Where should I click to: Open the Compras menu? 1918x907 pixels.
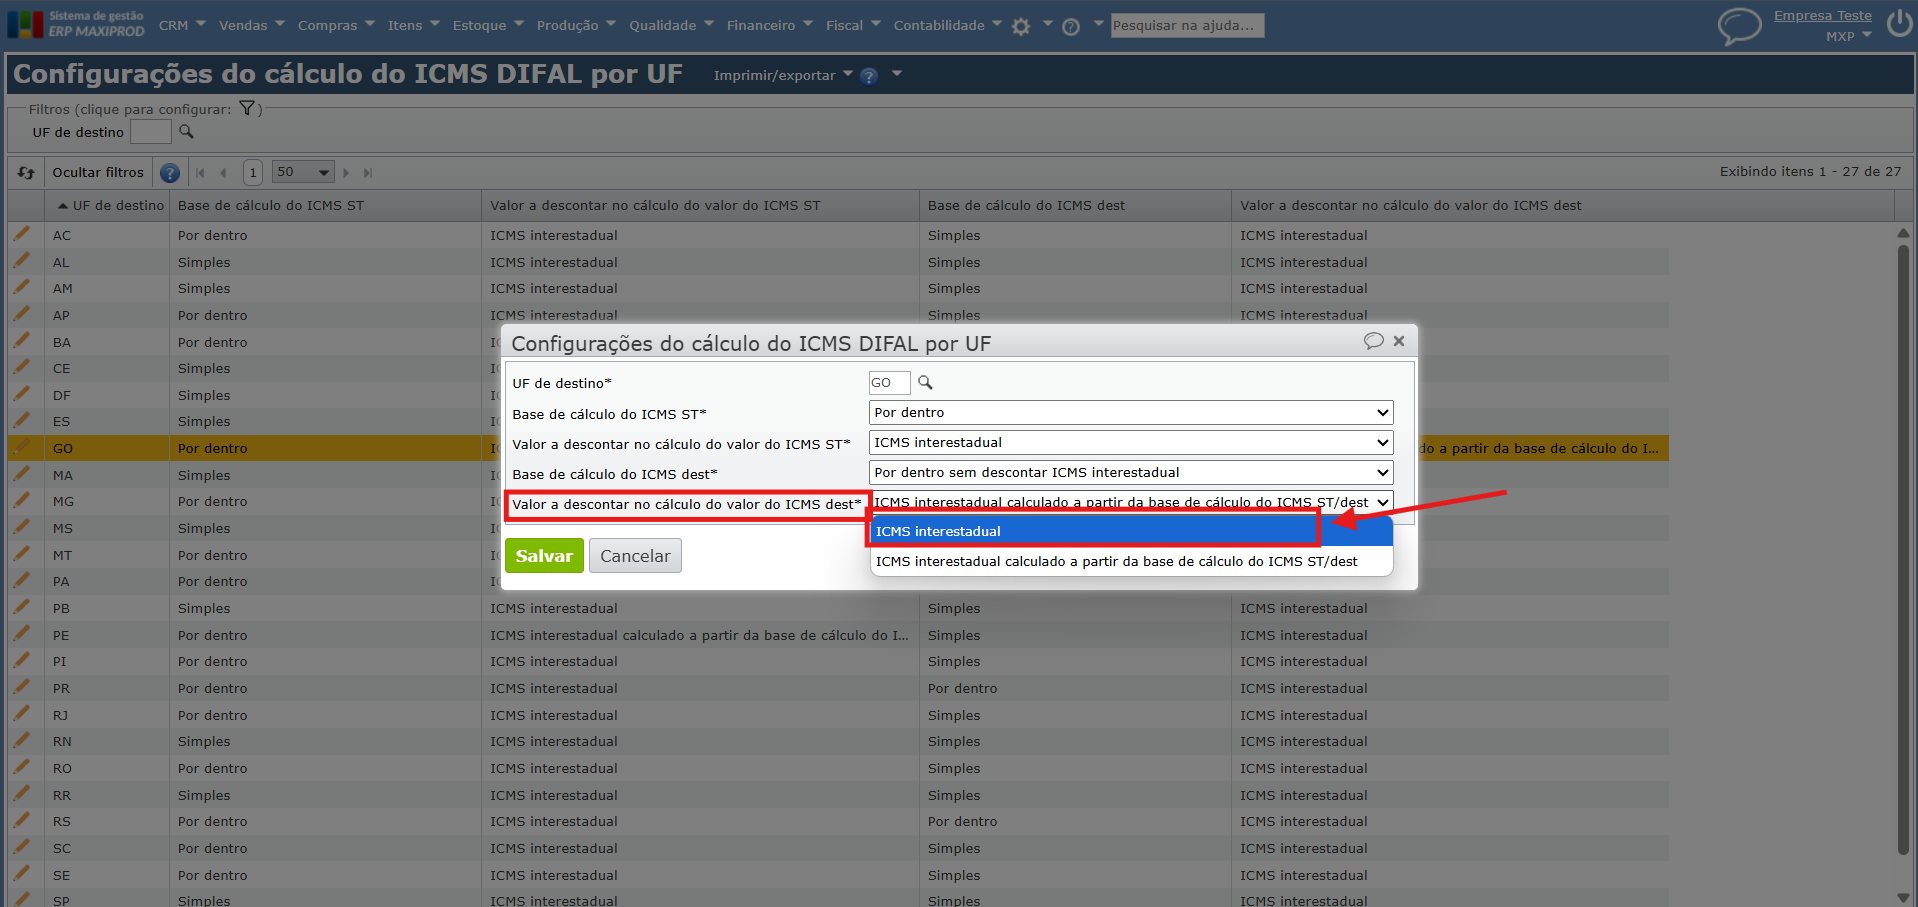coord(336,25)
